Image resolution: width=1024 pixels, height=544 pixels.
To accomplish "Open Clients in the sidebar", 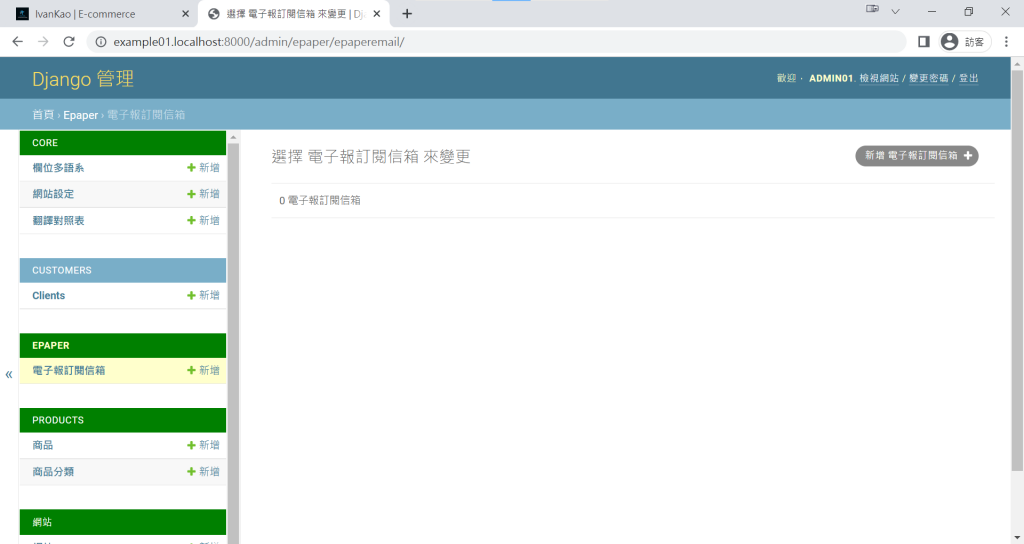I will 48,295.
